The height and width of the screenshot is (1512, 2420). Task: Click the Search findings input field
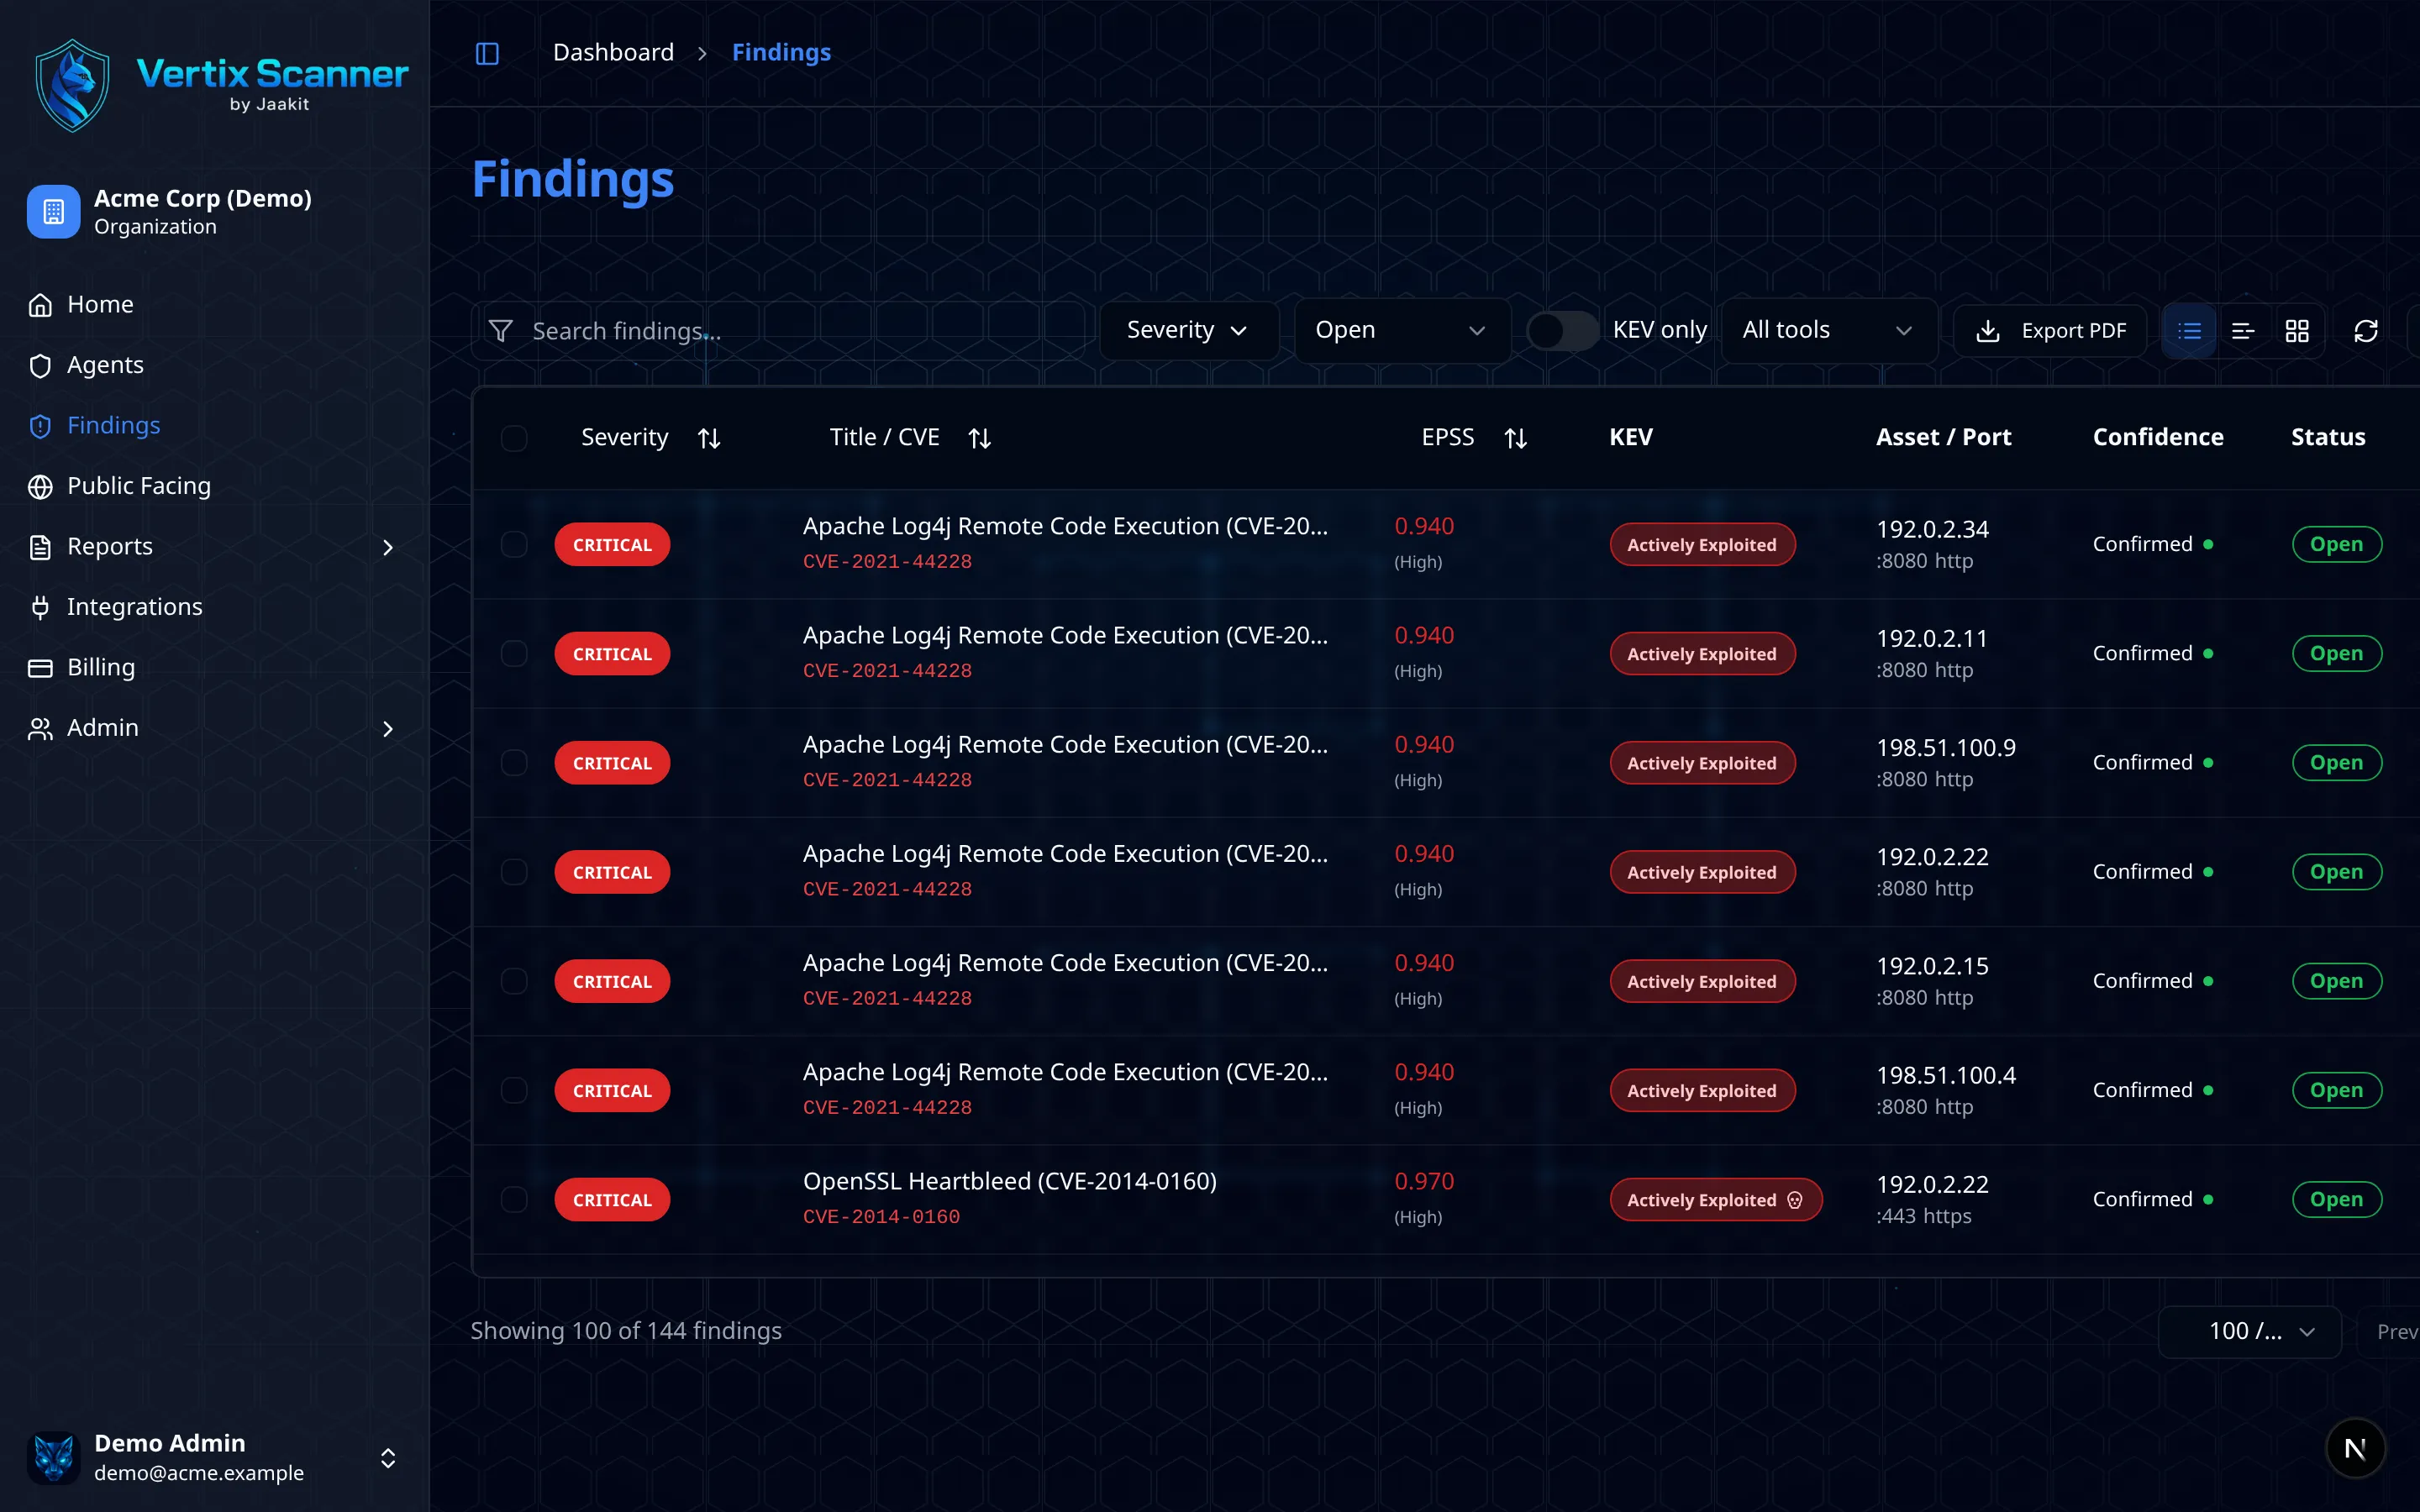778,331
